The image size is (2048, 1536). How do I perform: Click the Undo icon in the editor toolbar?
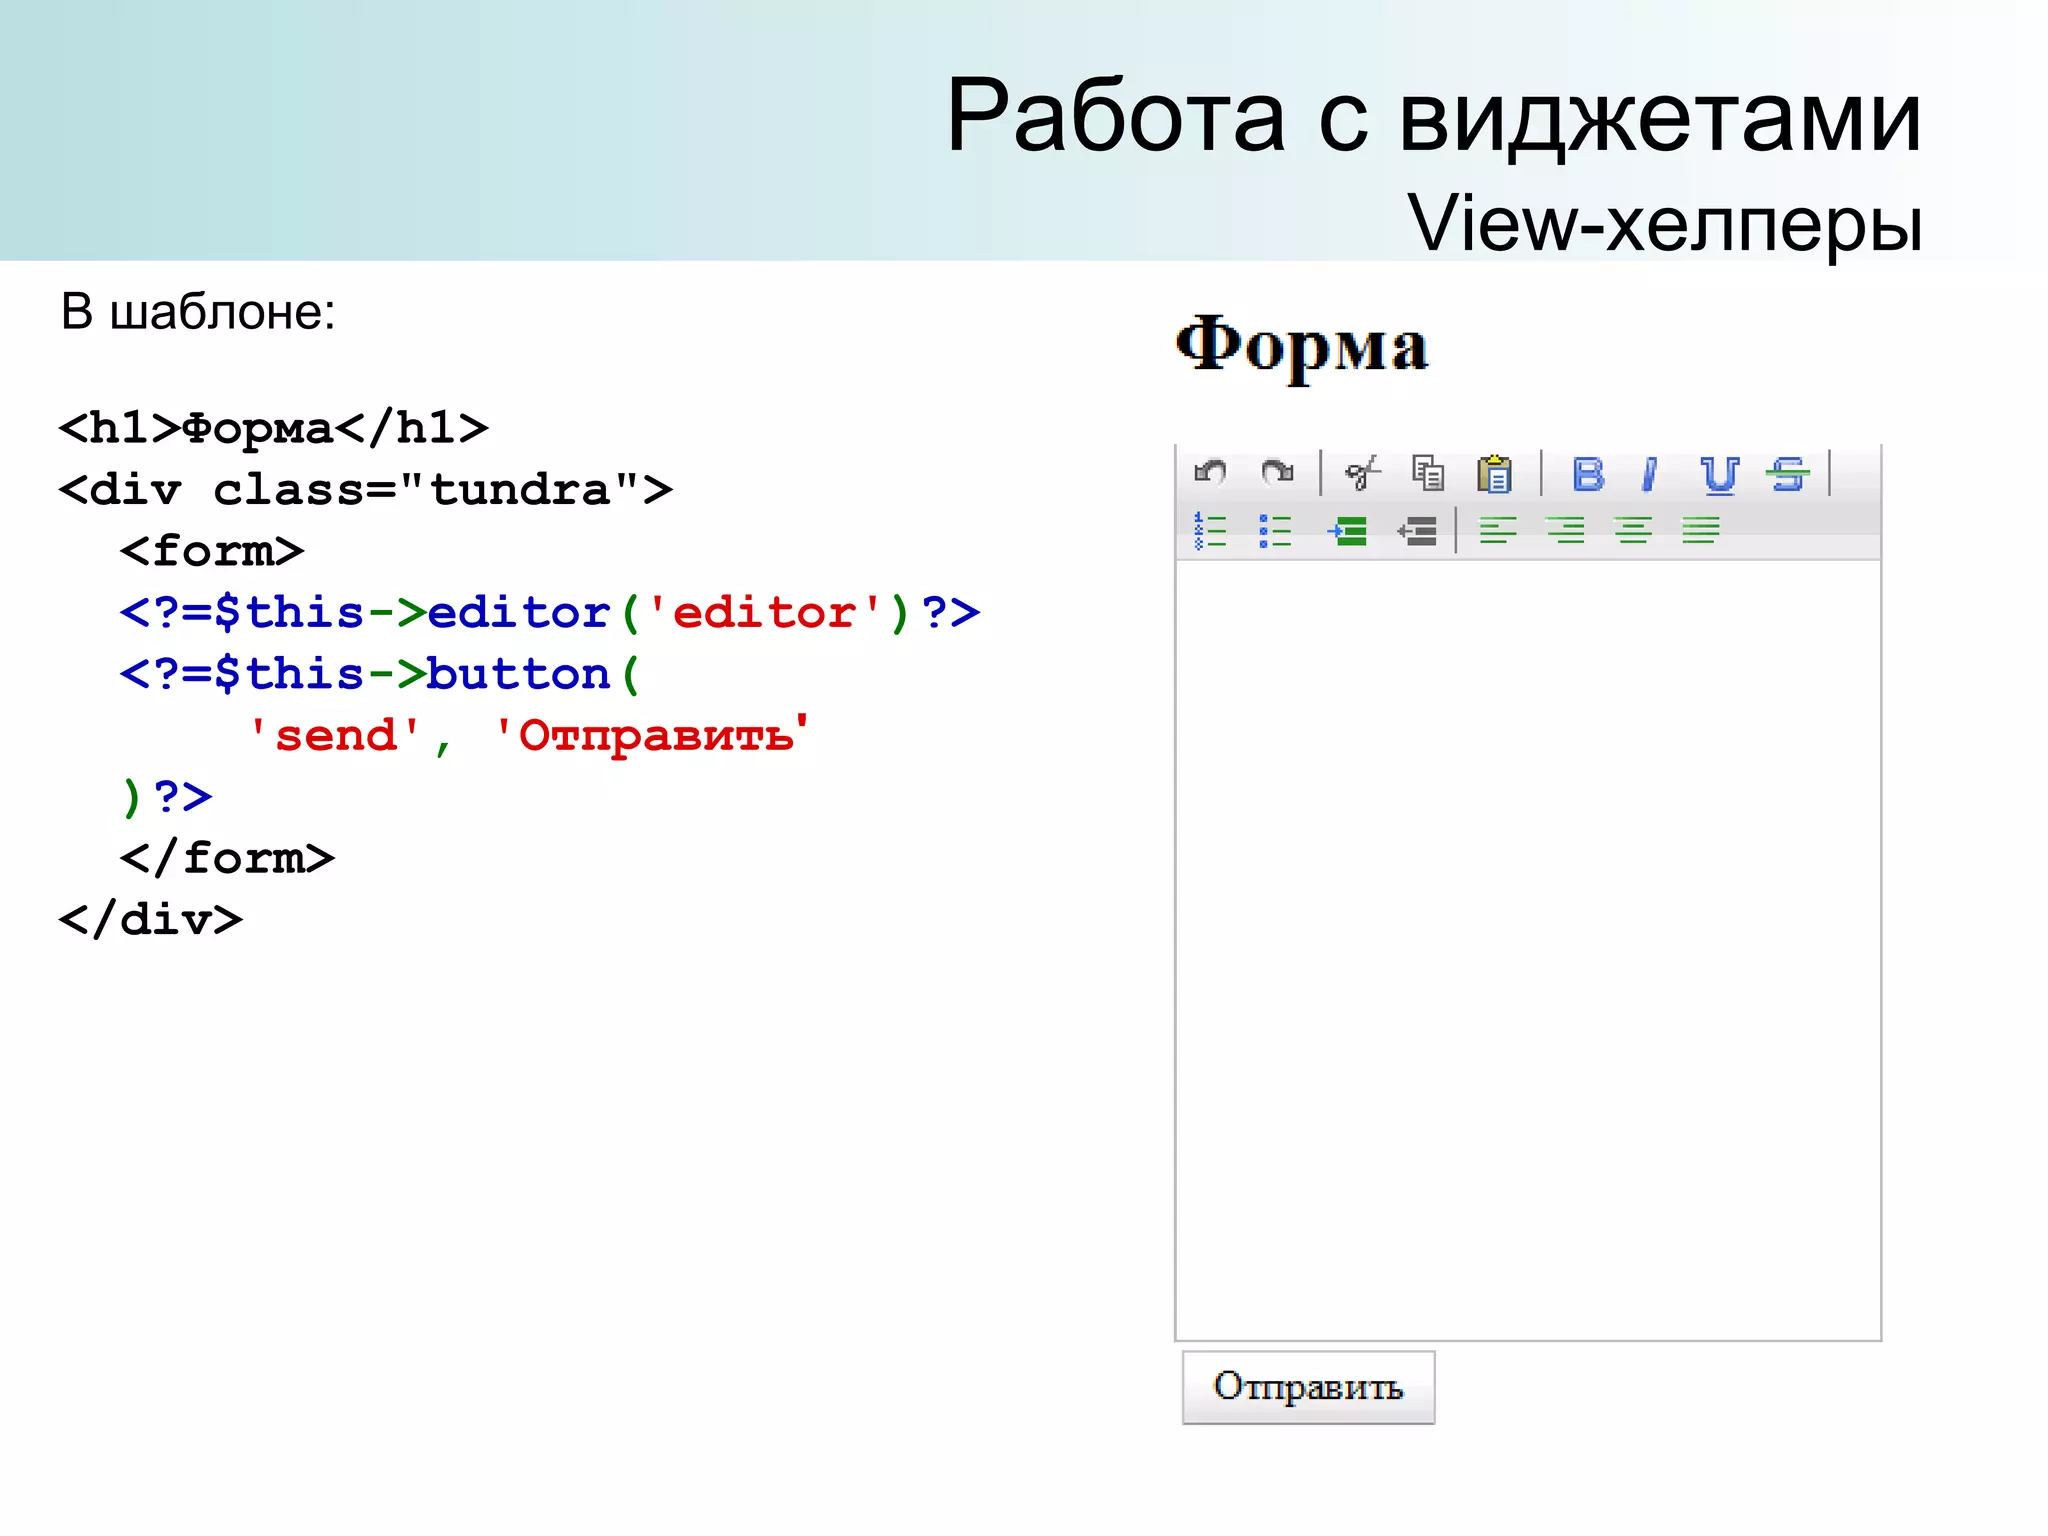click(1210, 472)
